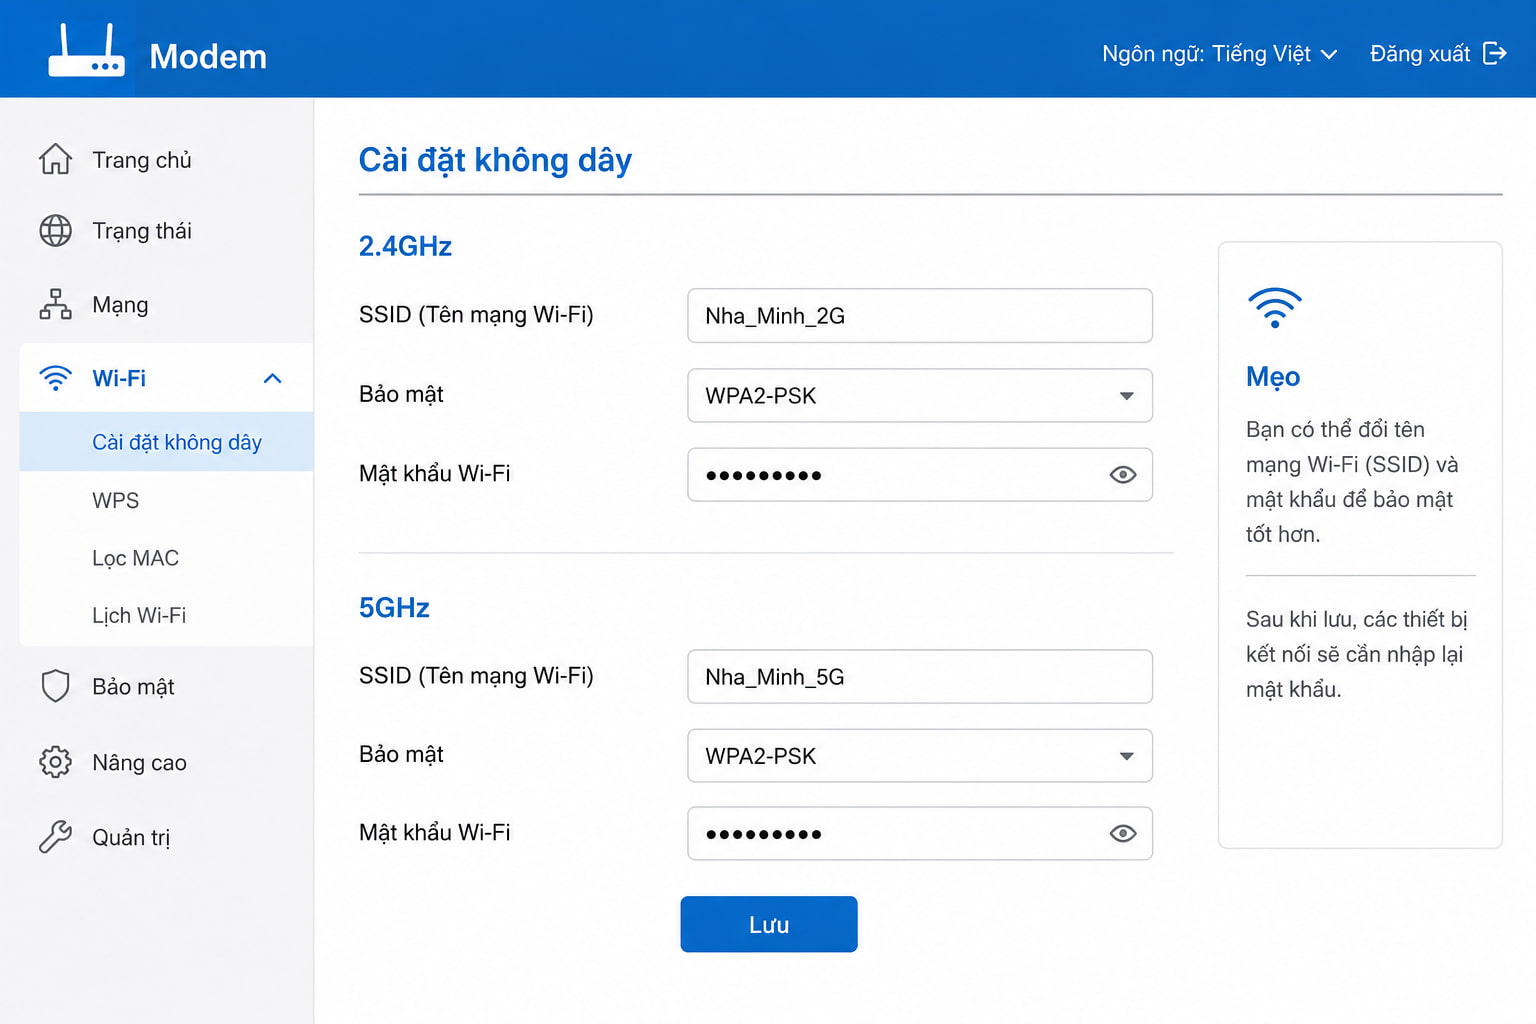Click the Đăng xuất logout link
The image size is (1536, 1024).
pos(1438,53)
